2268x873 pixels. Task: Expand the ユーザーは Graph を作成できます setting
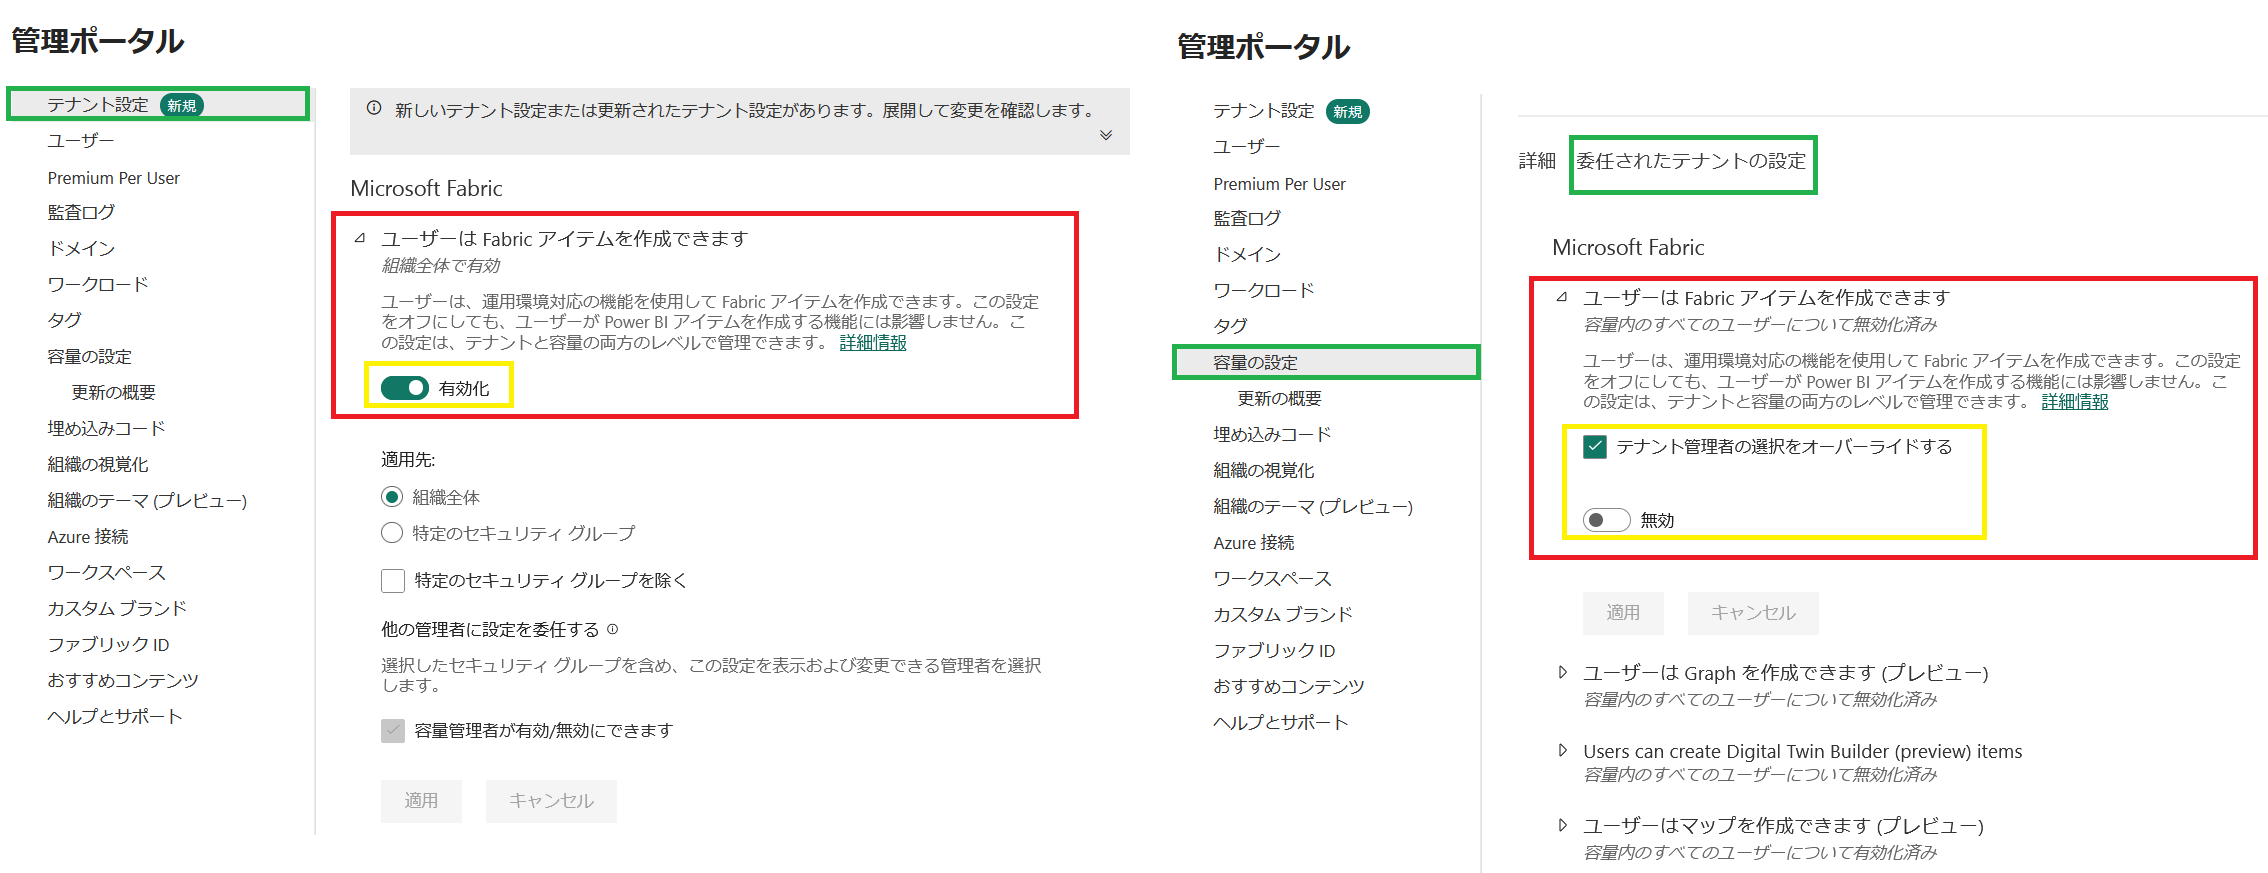[x=1563, y=673]
